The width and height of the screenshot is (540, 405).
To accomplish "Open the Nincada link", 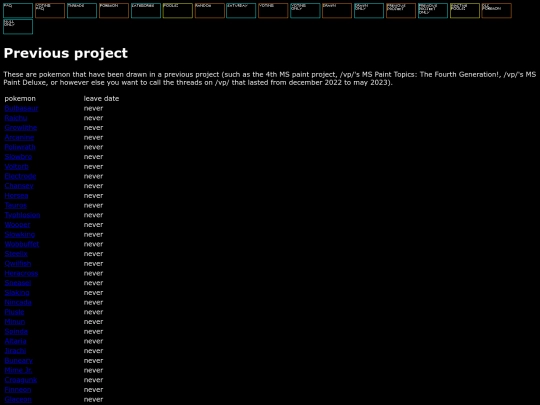I will (x=18, y=302).
